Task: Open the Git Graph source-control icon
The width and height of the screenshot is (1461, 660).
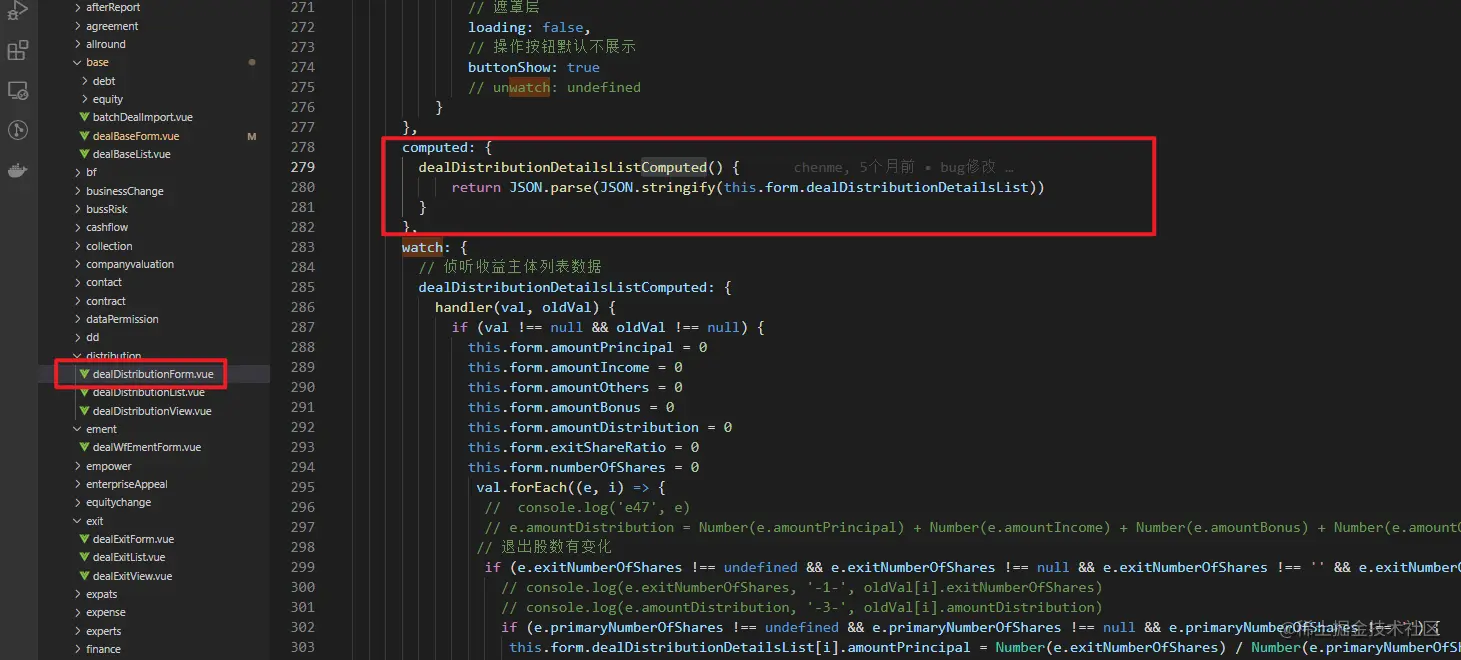Action: [x=18, y=130]
